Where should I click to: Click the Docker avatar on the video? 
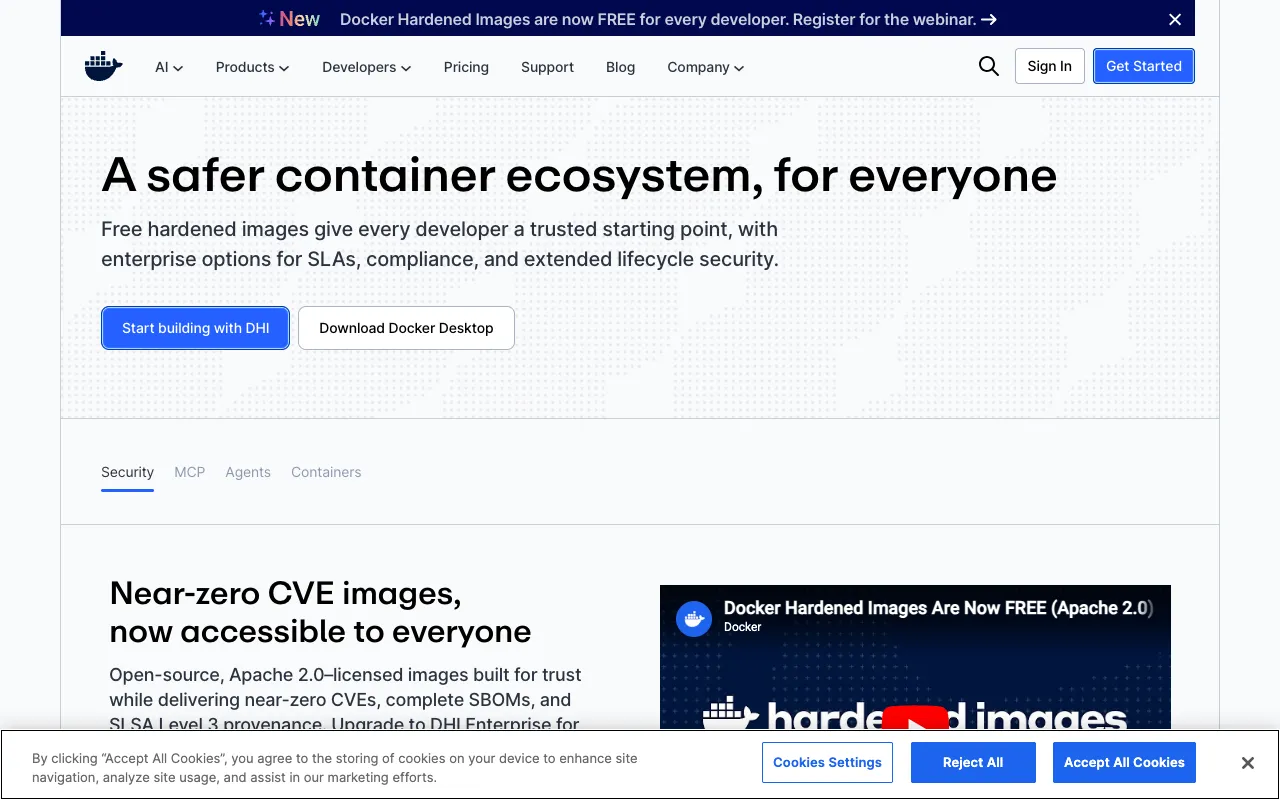pyautogui.click(x=694, y=619)
